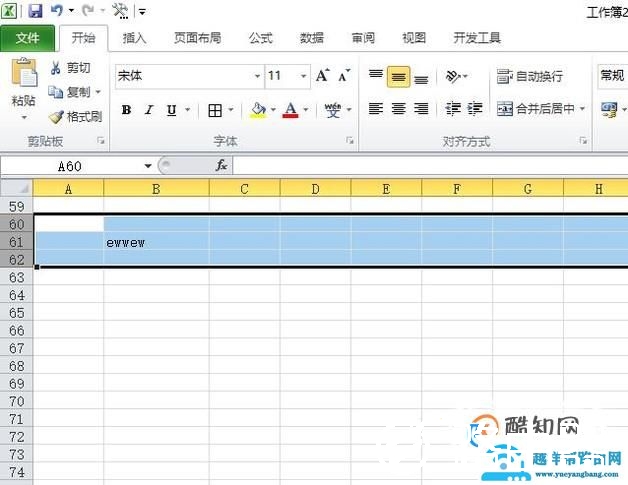628x485 pixels.
Task: Click the formula bar input field
Action: 430,165
